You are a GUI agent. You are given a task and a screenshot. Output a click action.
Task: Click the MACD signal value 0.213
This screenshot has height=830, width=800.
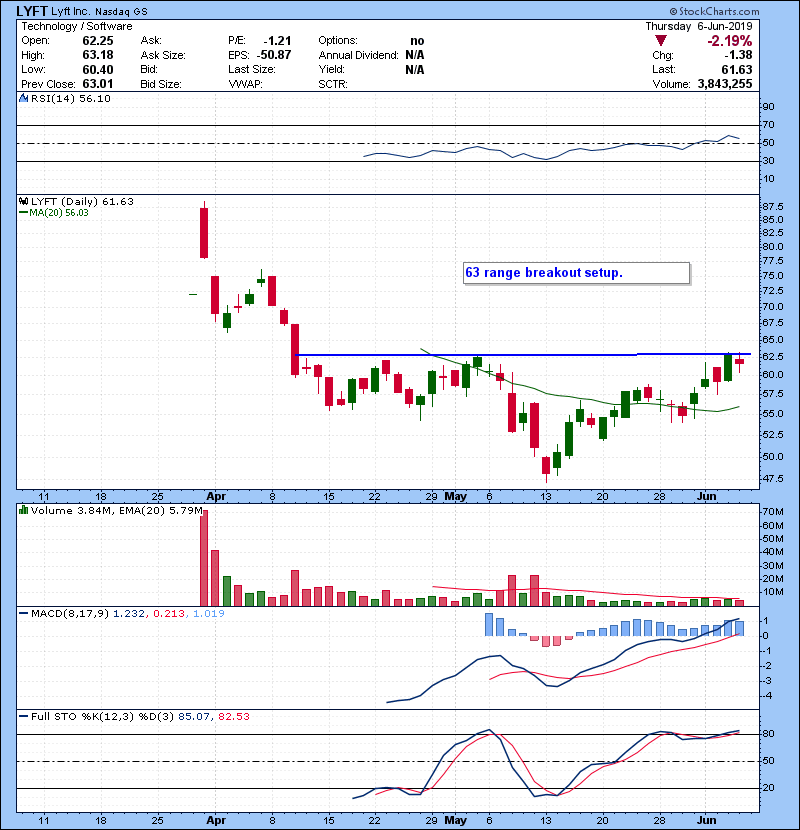(169, 614)
